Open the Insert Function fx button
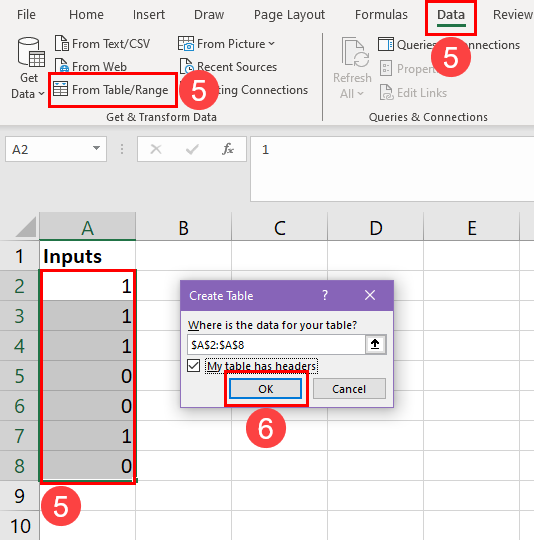 228,149
